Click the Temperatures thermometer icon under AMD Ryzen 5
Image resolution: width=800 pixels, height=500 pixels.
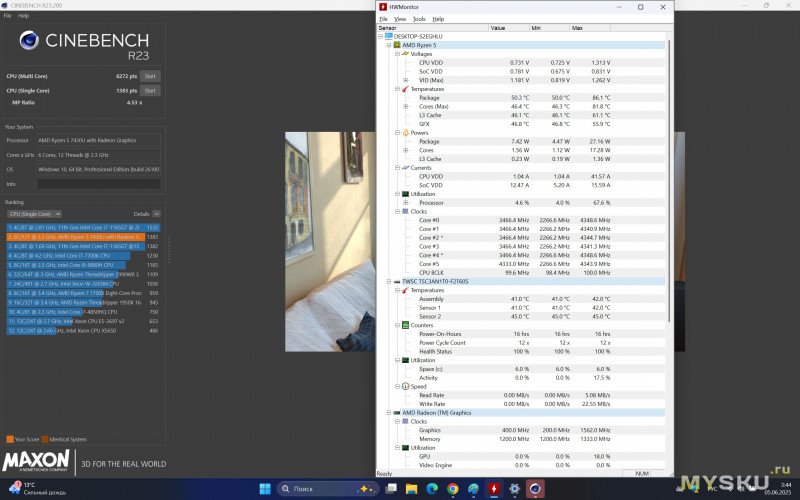405,89
